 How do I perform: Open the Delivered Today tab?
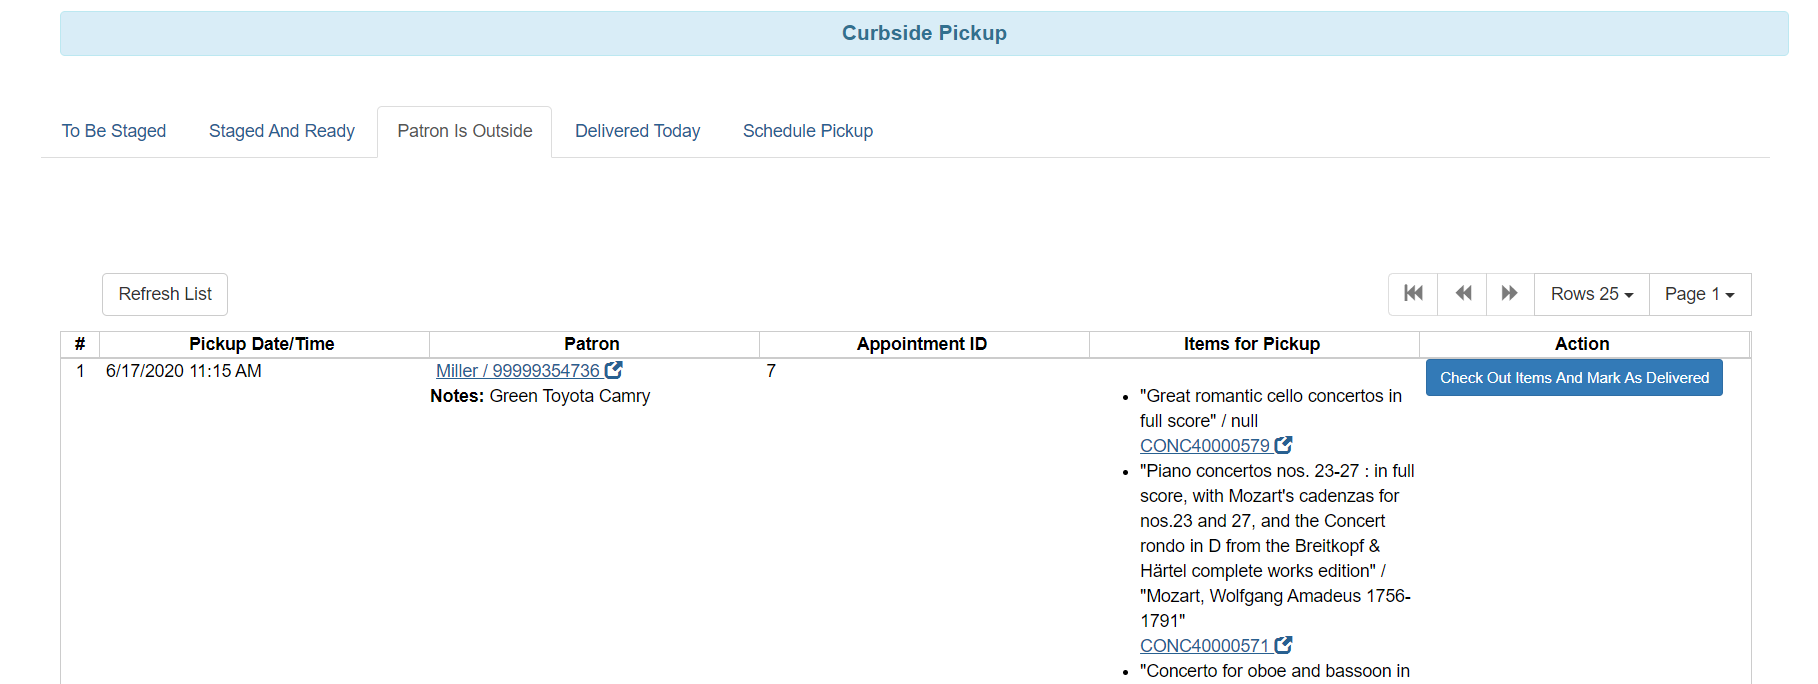(x=637, y=131)
